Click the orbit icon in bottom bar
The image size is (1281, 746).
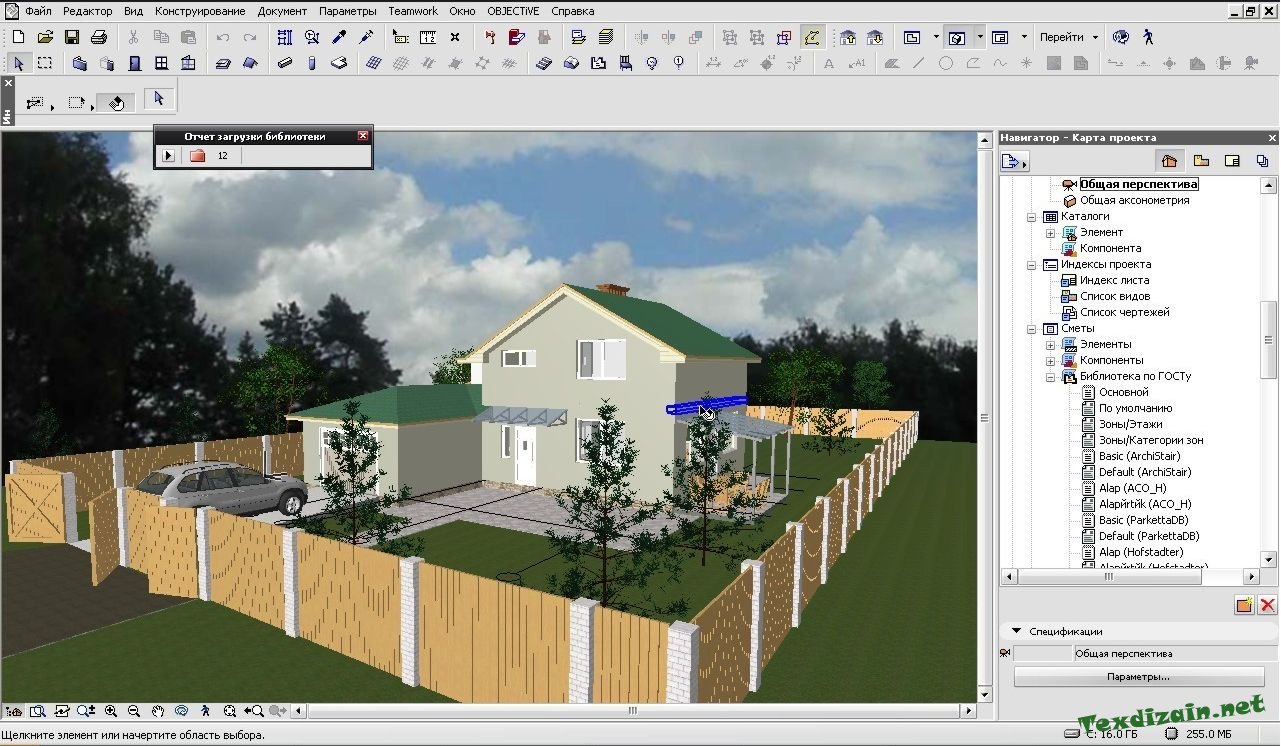[182, 711]
